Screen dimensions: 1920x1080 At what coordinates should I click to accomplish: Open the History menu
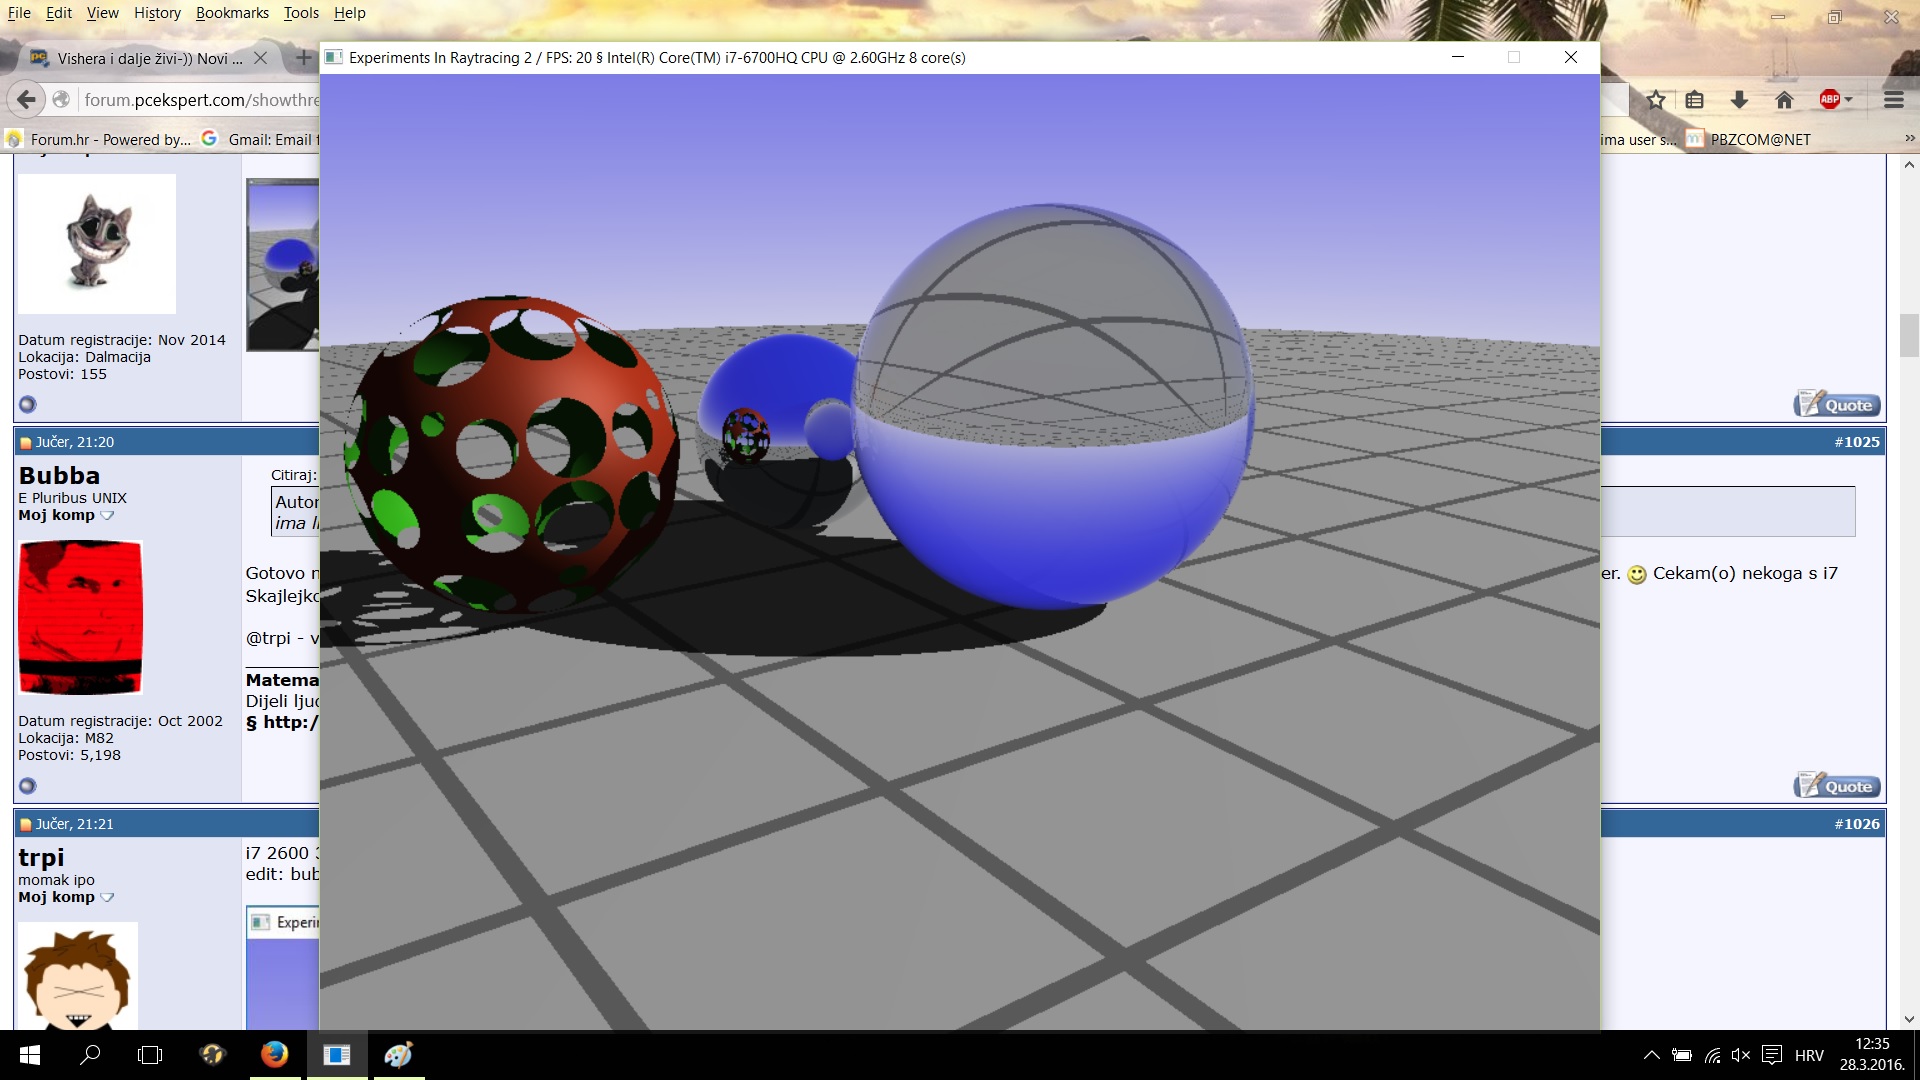pos(157,13)
